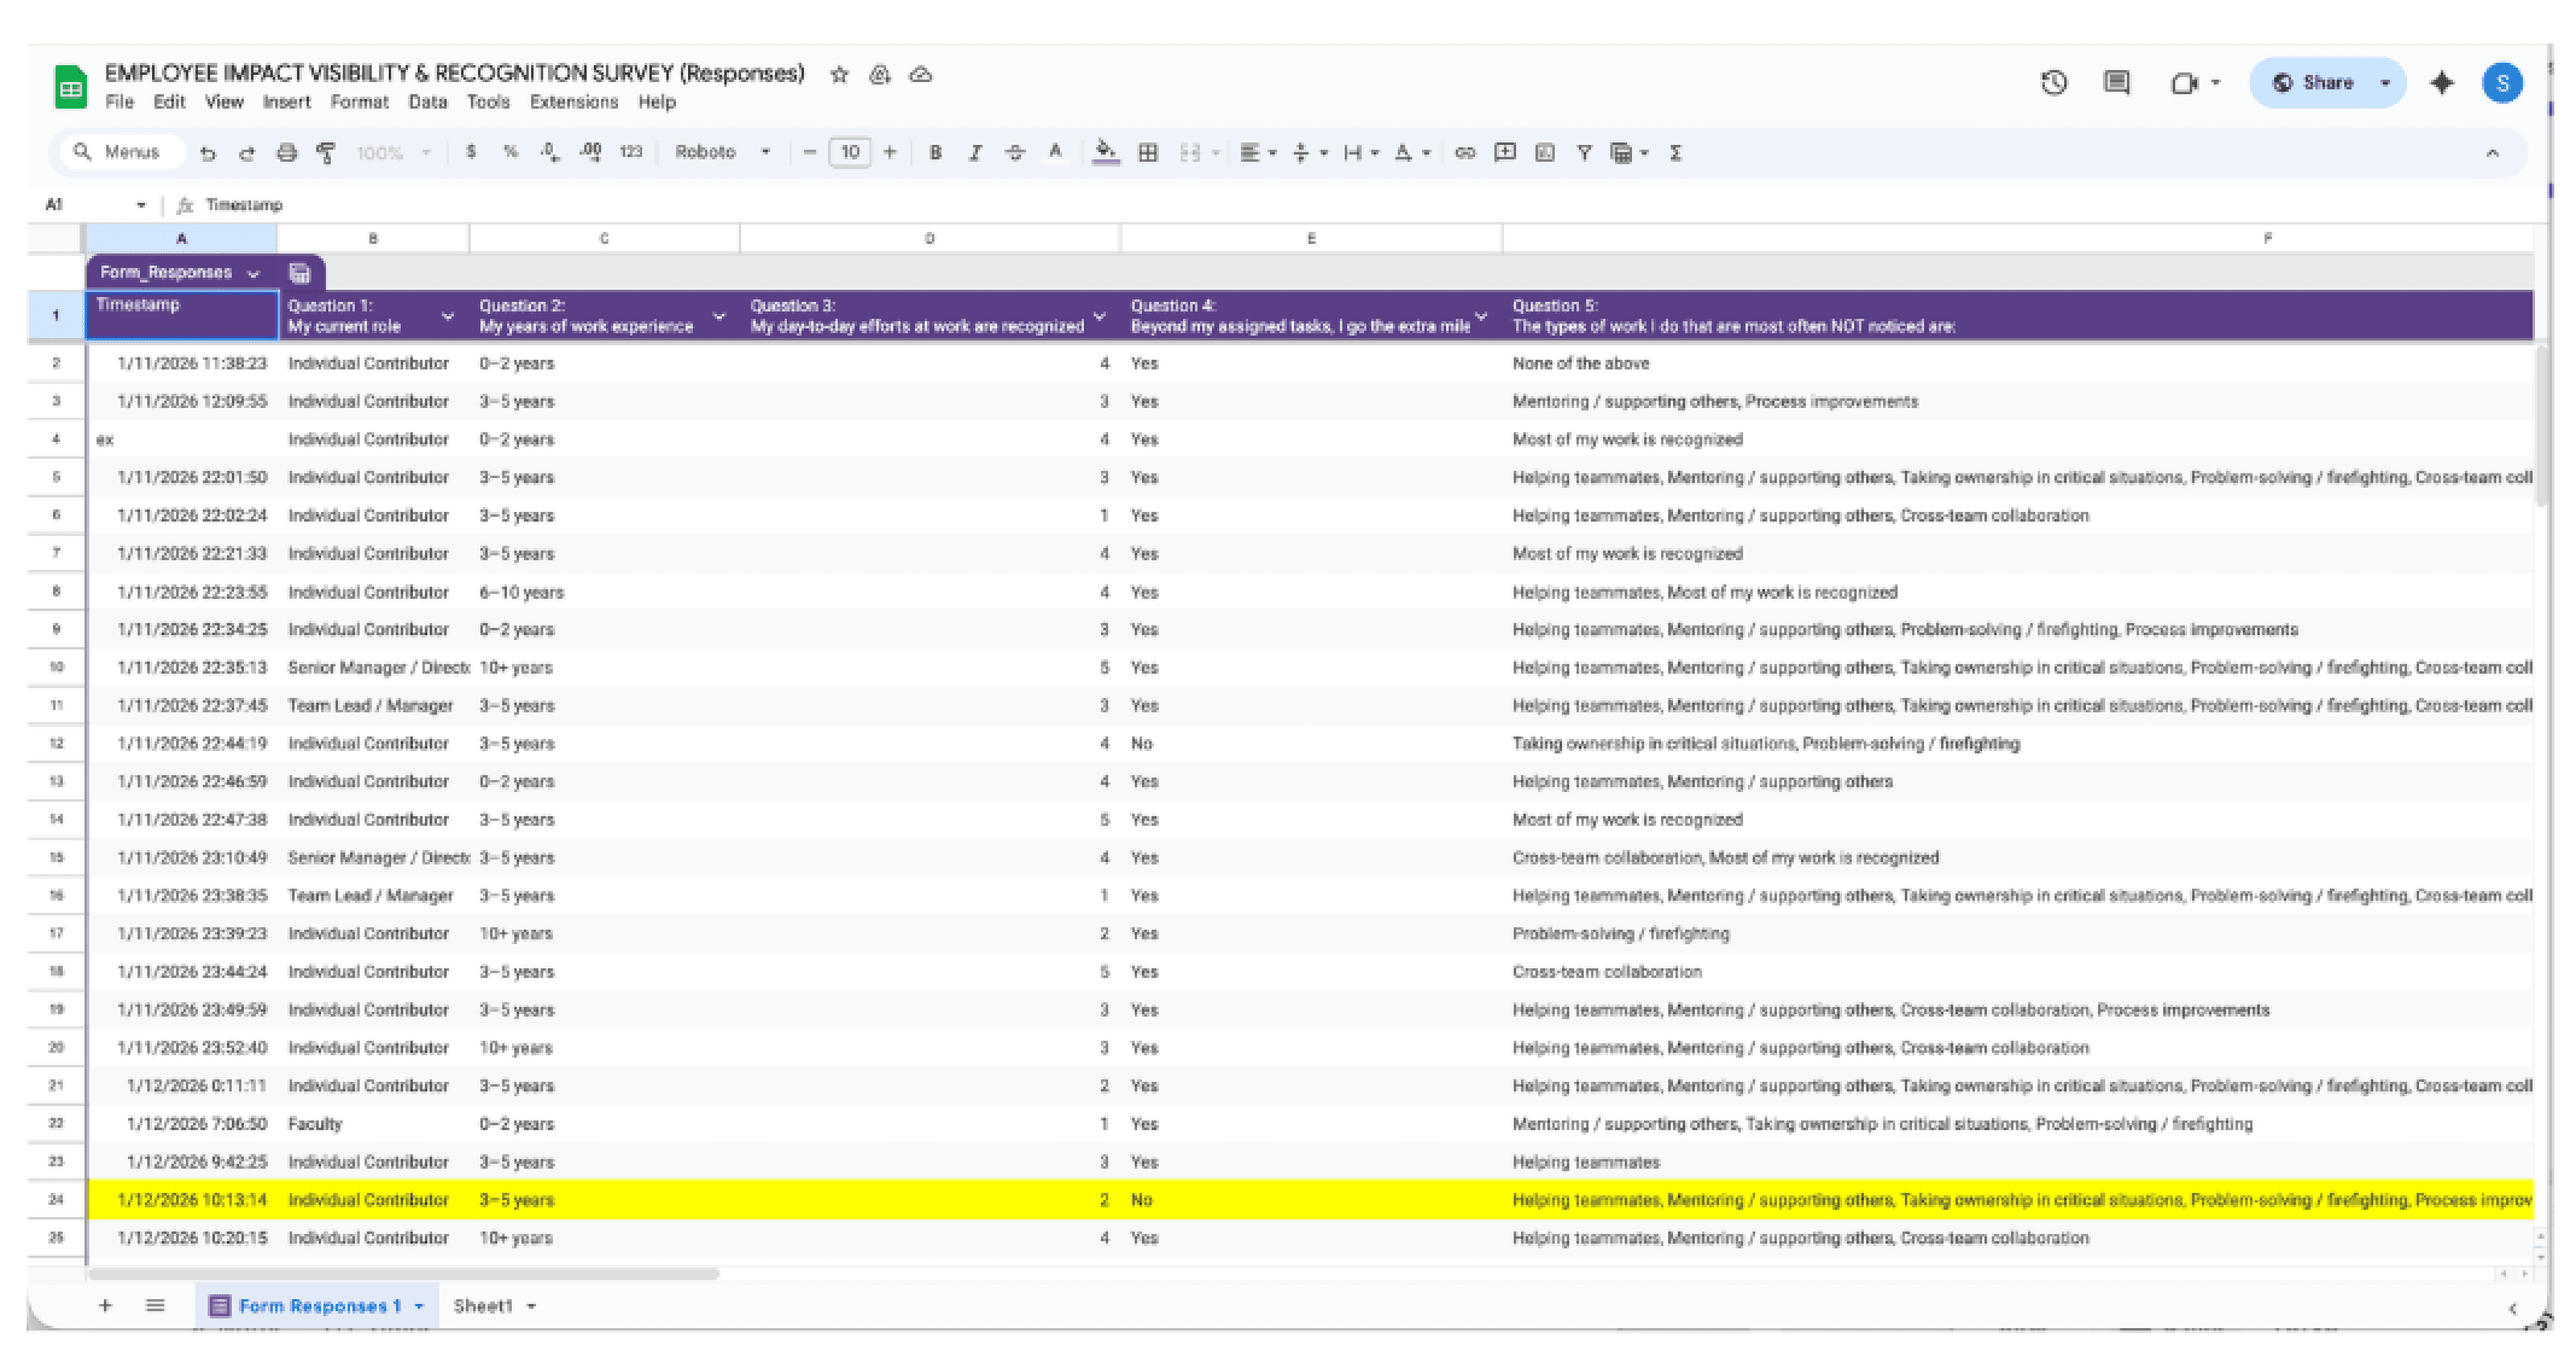Click the Share button

coord(2315,83)
